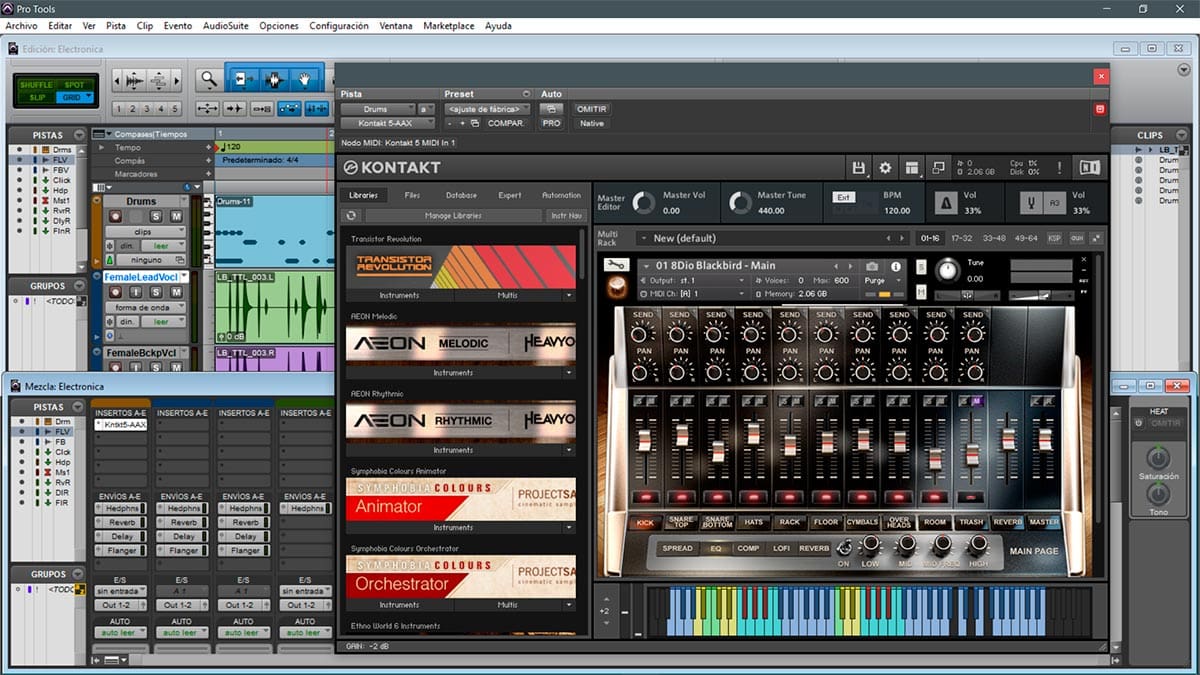Enable Shuffle edit mode
The width and height of the screenshot is (1200, 675).
pos(36,85)
